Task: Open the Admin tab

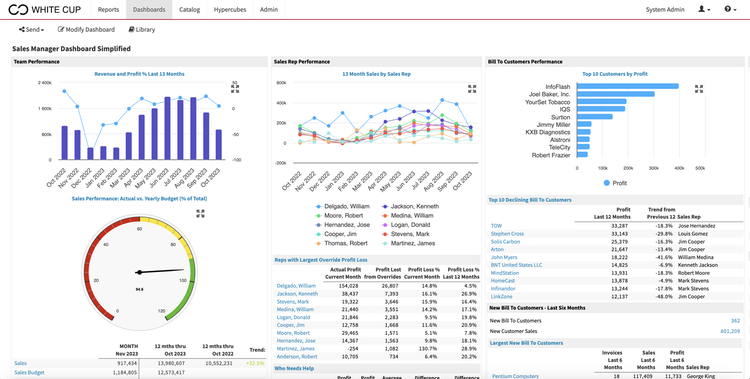Action: coord(269,10)
